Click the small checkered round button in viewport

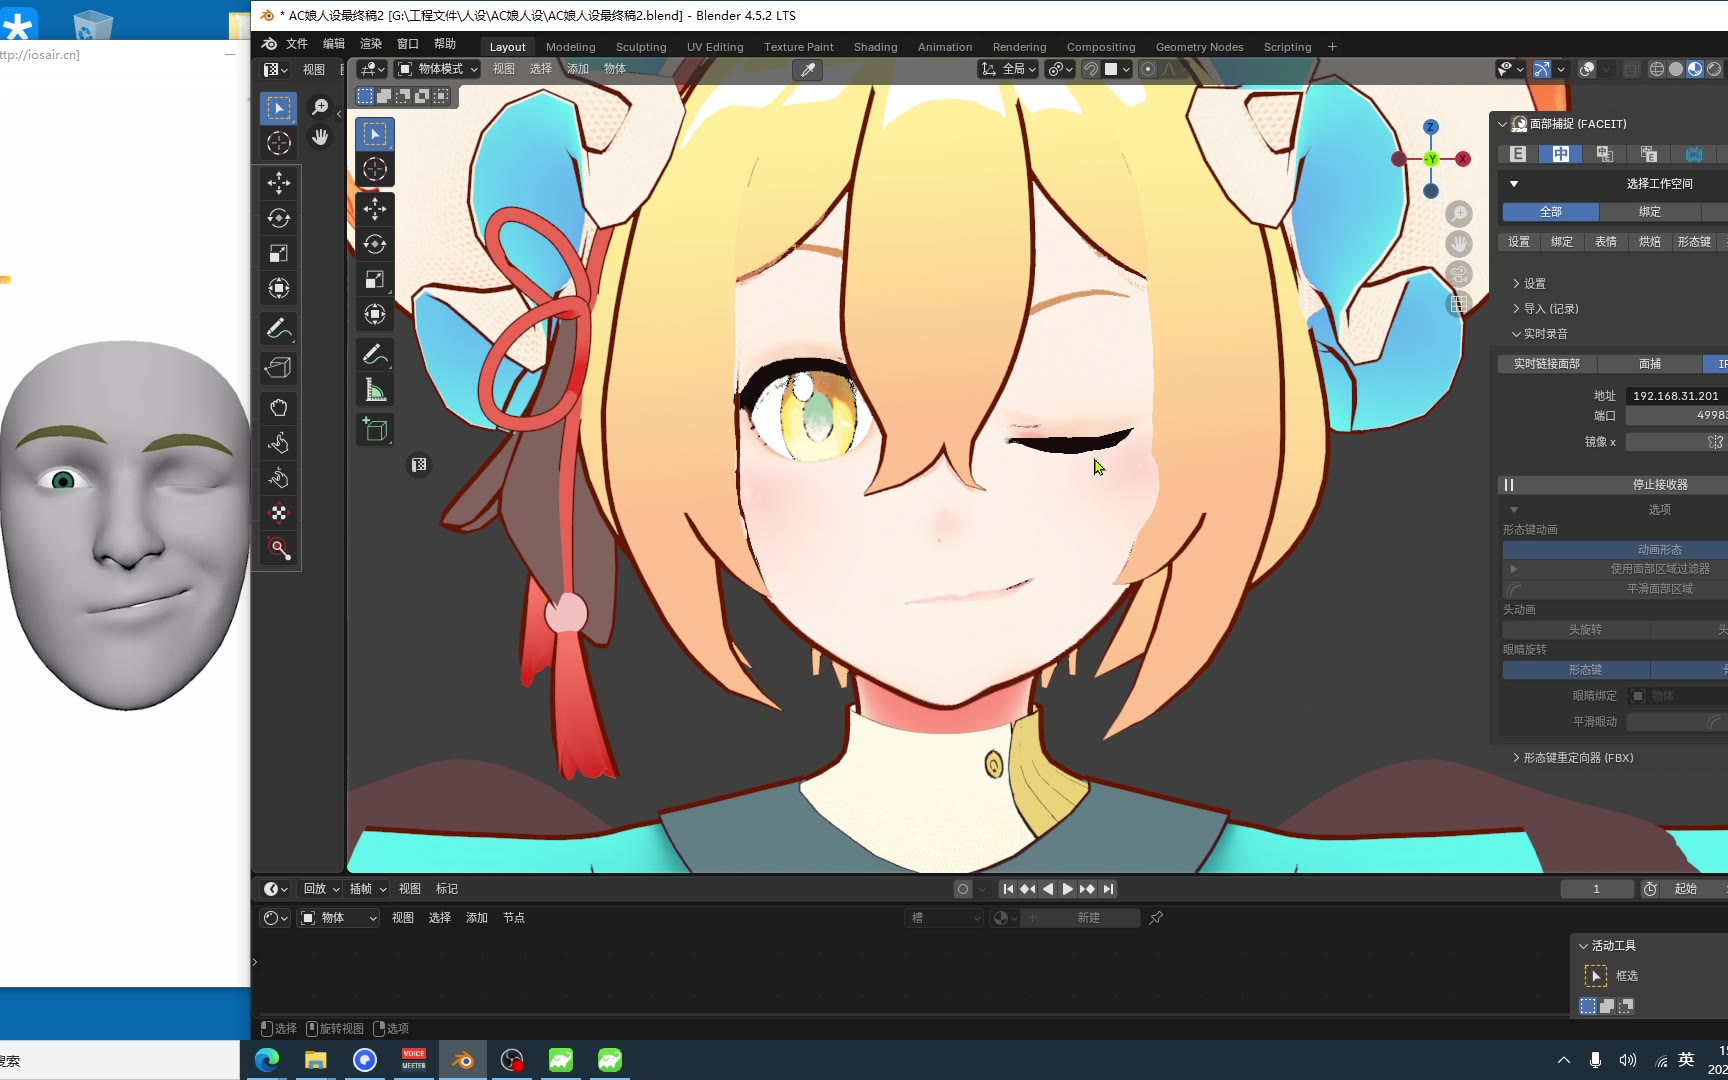[419, 465]
